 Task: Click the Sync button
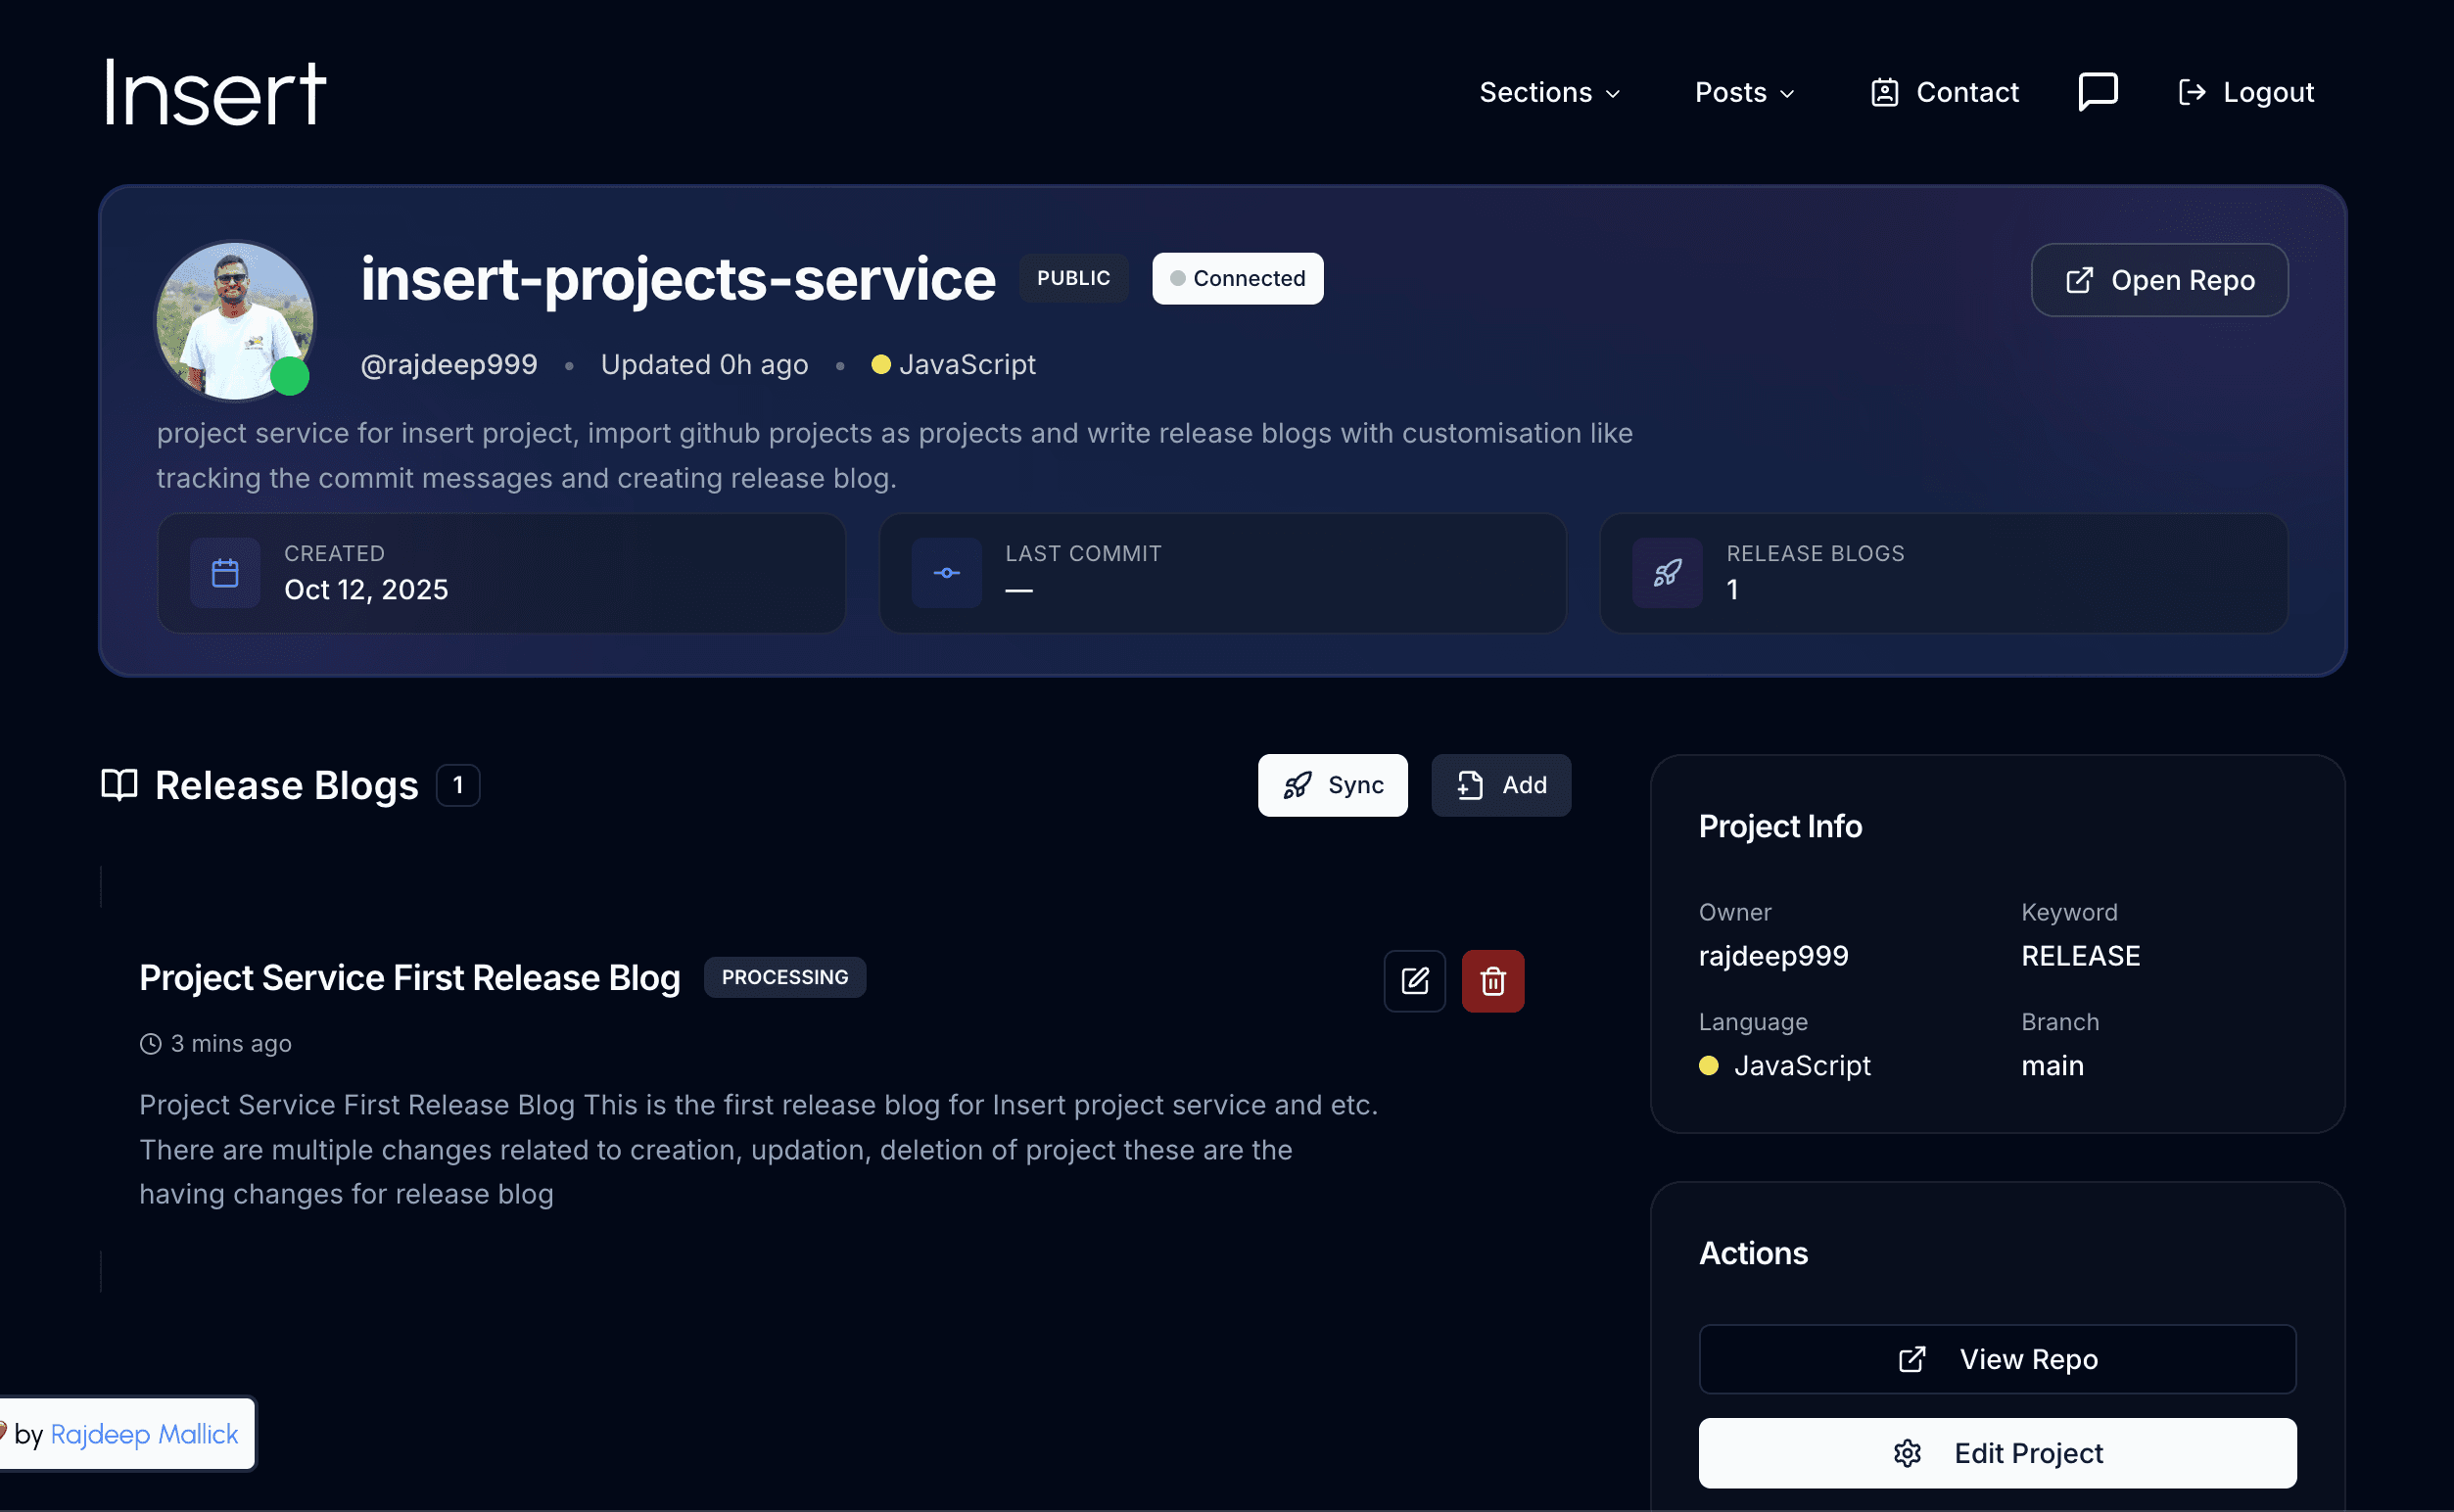pyautogui.click(x=1332, y=785)
